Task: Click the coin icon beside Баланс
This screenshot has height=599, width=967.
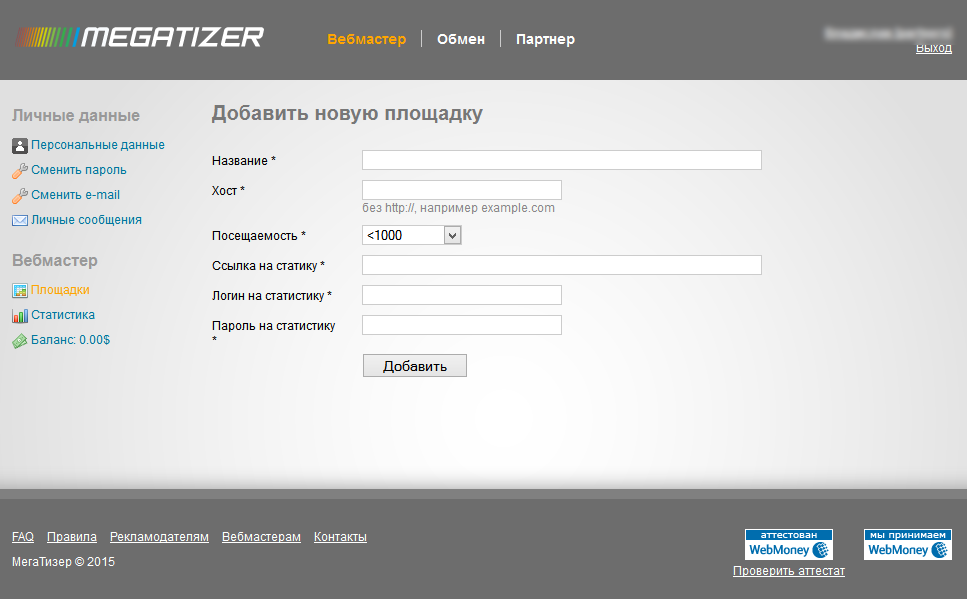Action: (x=19, y=340)
